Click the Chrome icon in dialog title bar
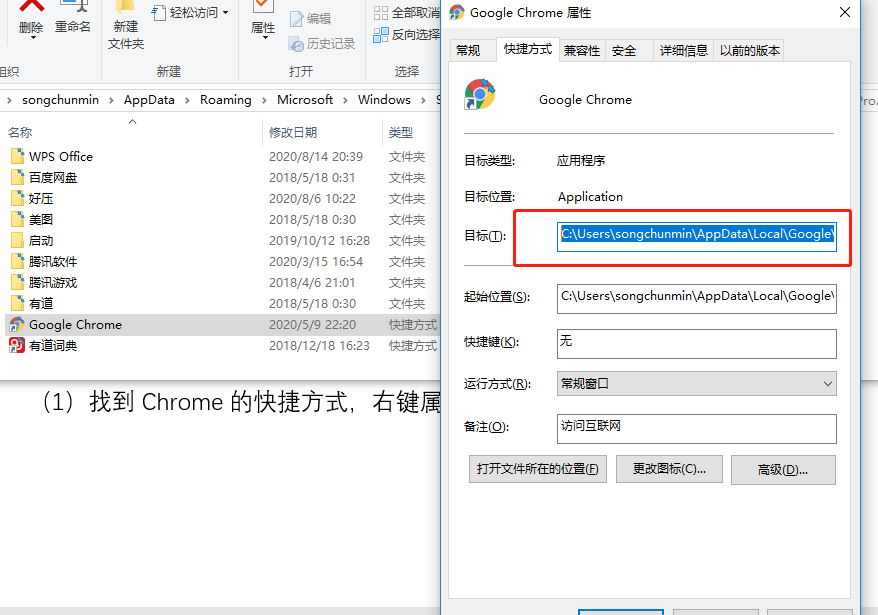 pyautogui.click(x=457, y=12)
